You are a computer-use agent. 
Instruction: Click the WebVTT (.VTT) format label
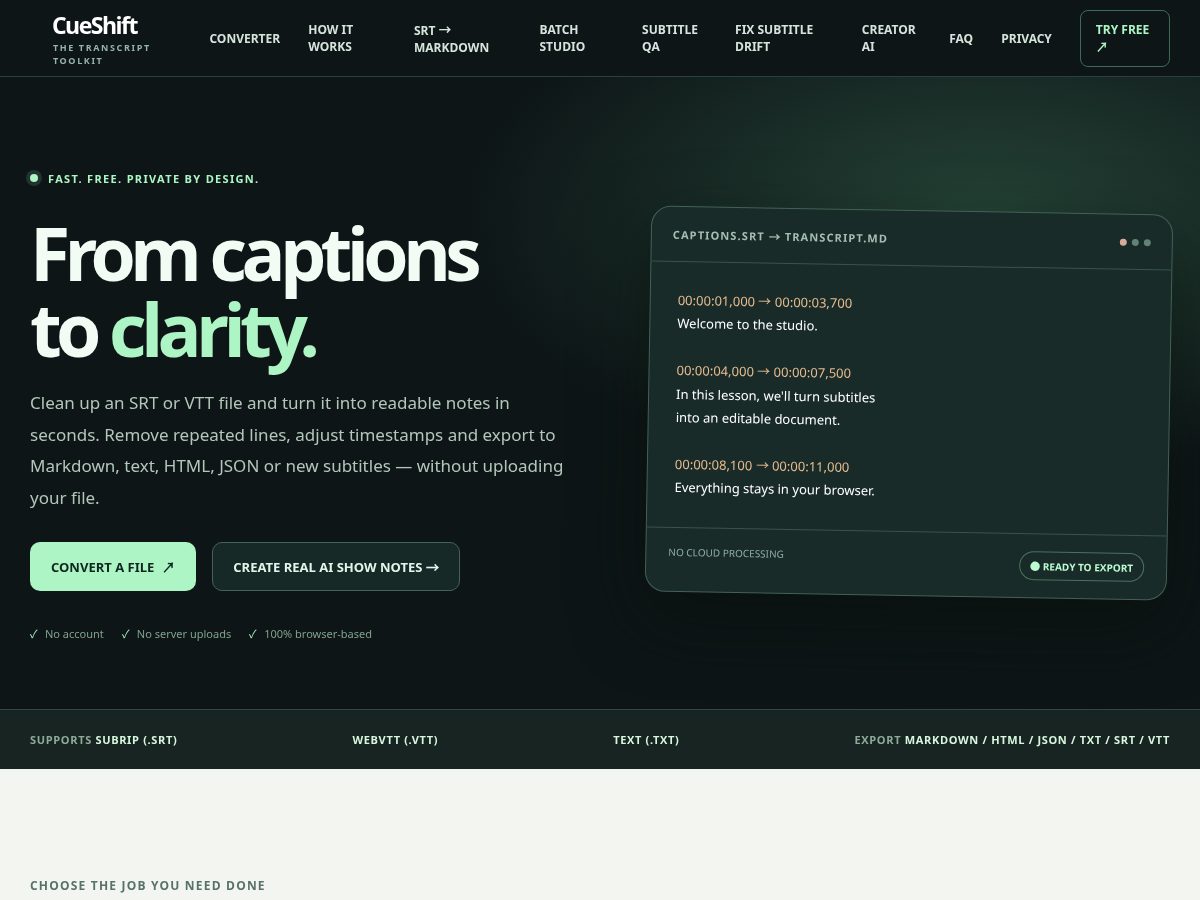(395, 740)
